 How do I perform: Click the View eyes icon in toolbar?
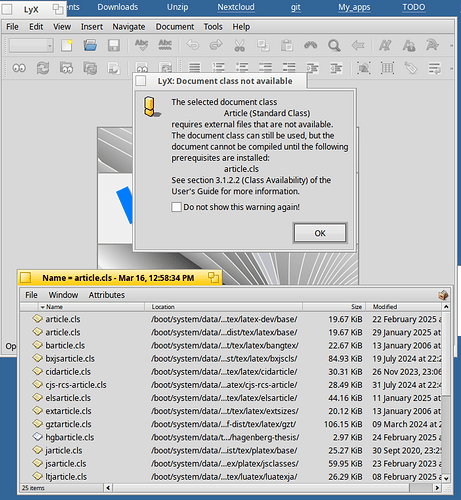coord(19,68)
